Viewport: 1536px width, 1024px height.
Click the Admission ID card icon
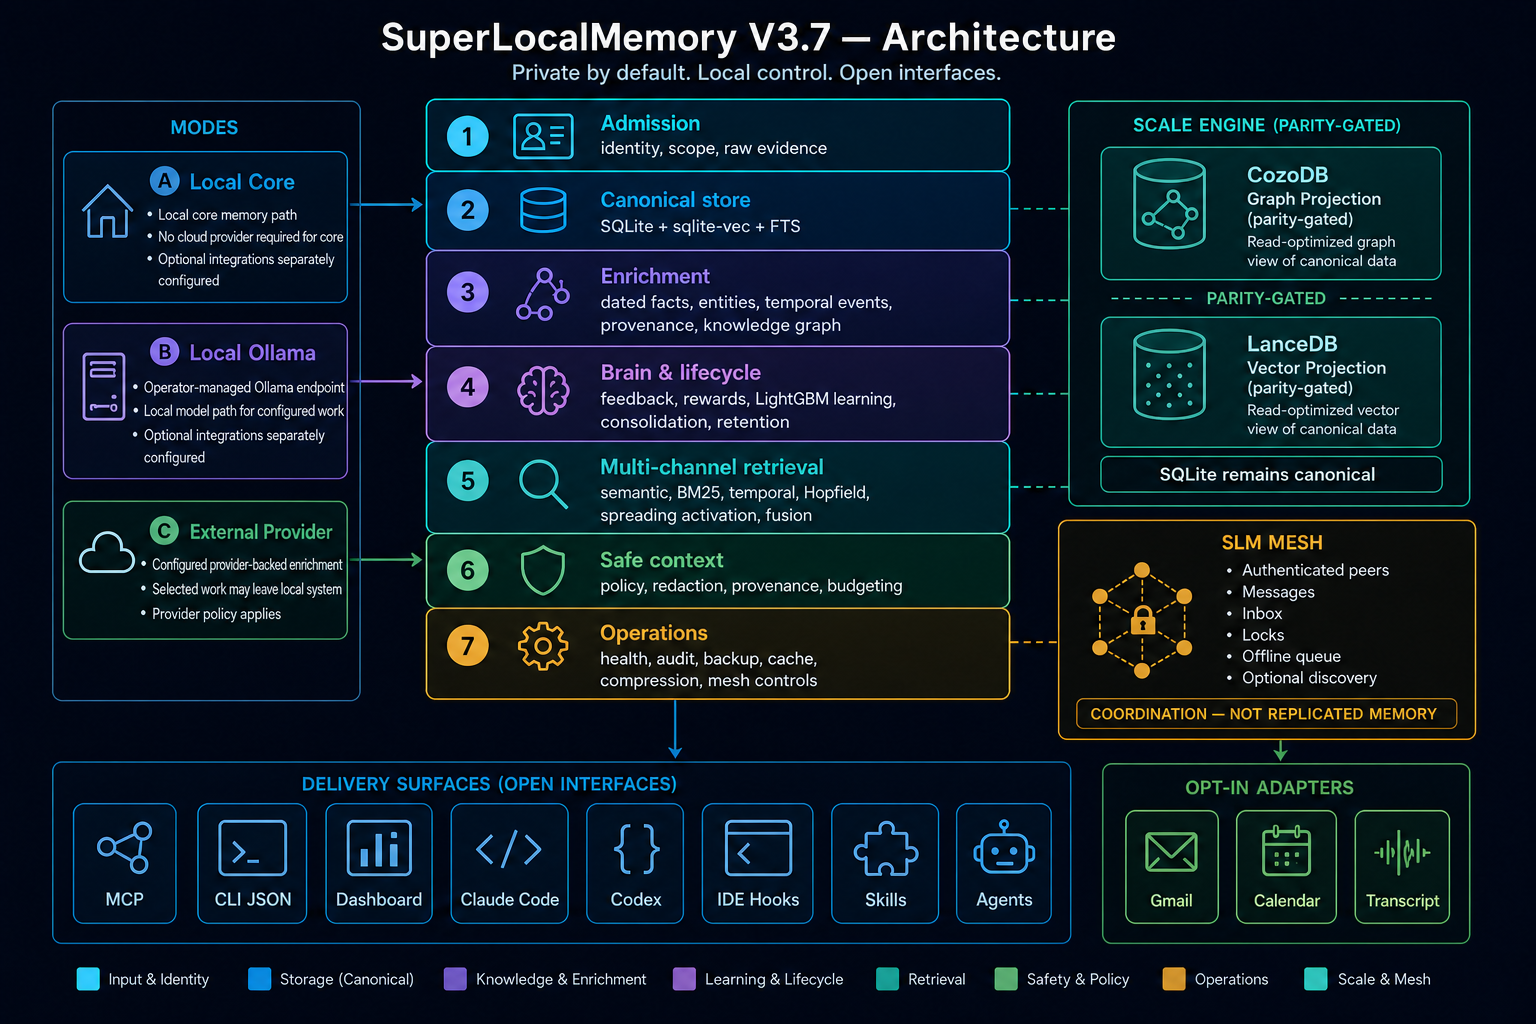543,136
